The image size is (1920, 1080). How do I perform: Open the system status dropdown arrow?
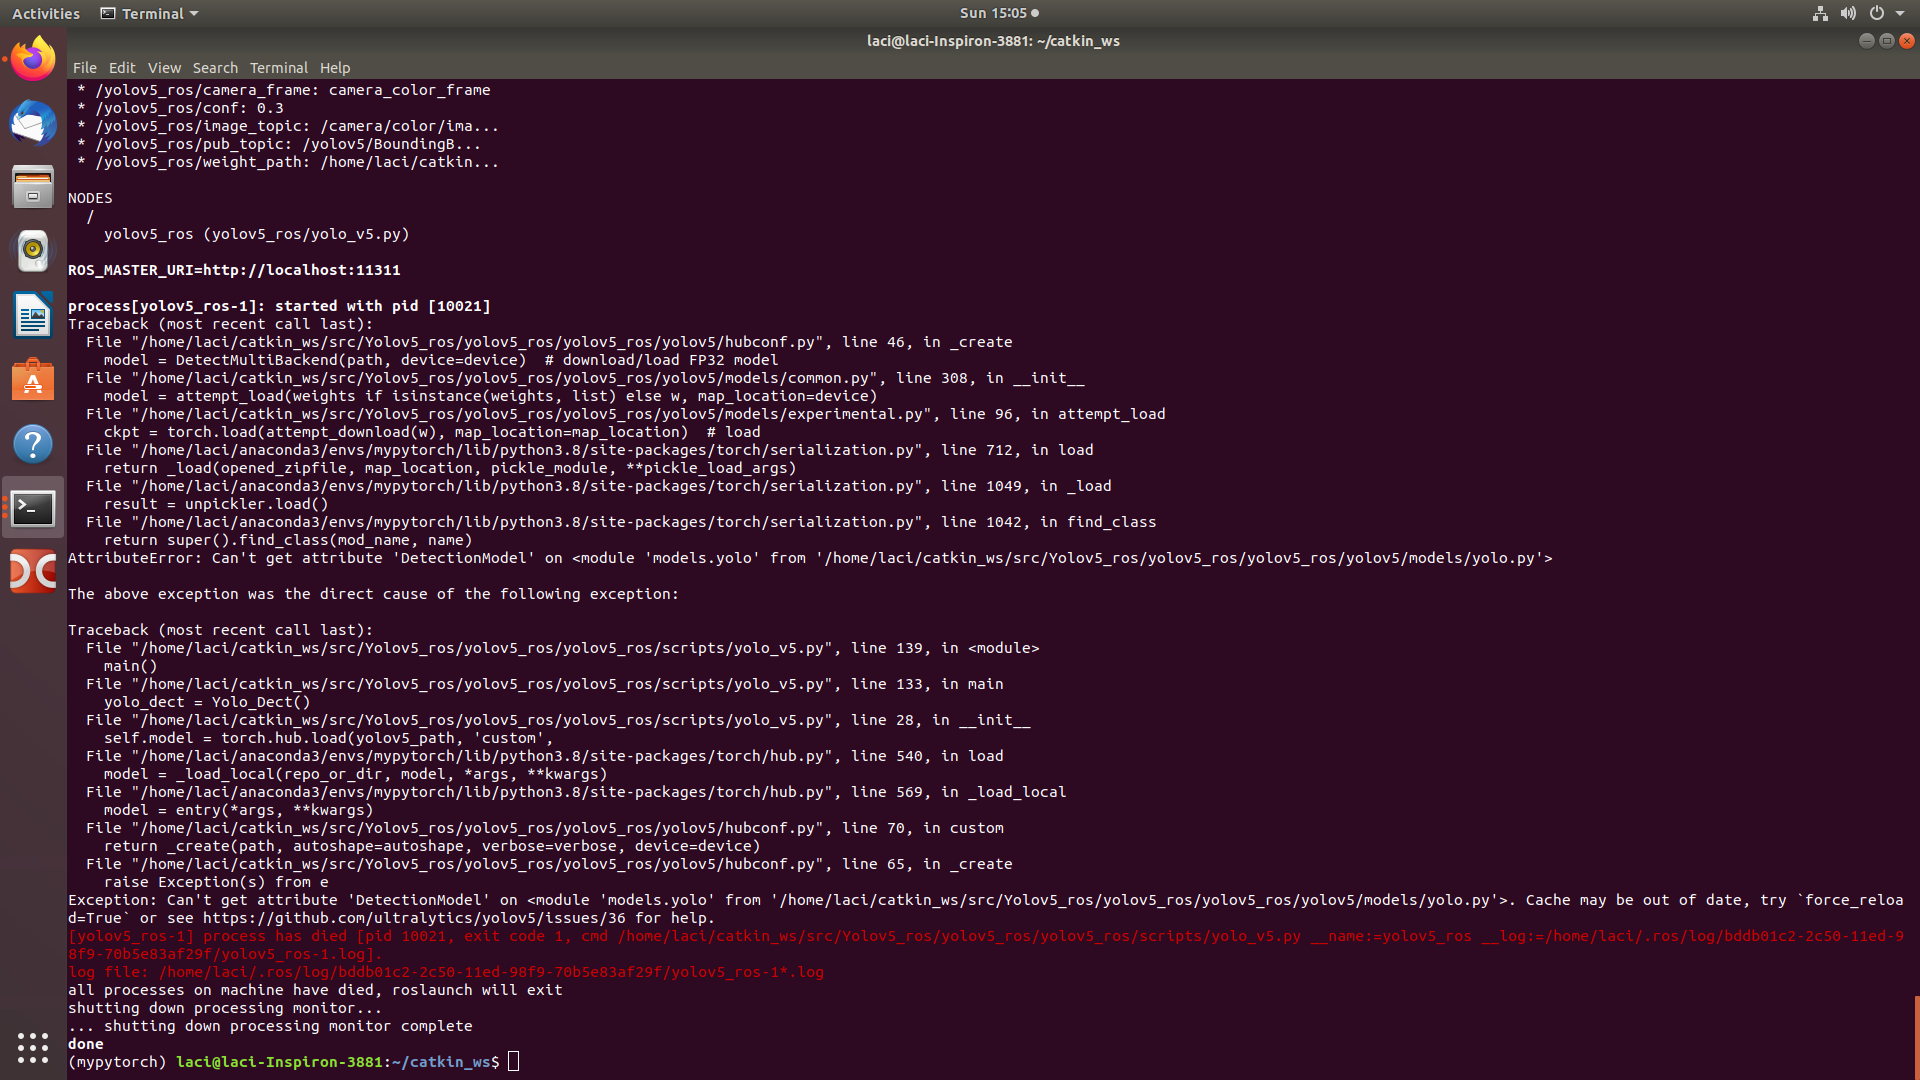[1902, 13]
